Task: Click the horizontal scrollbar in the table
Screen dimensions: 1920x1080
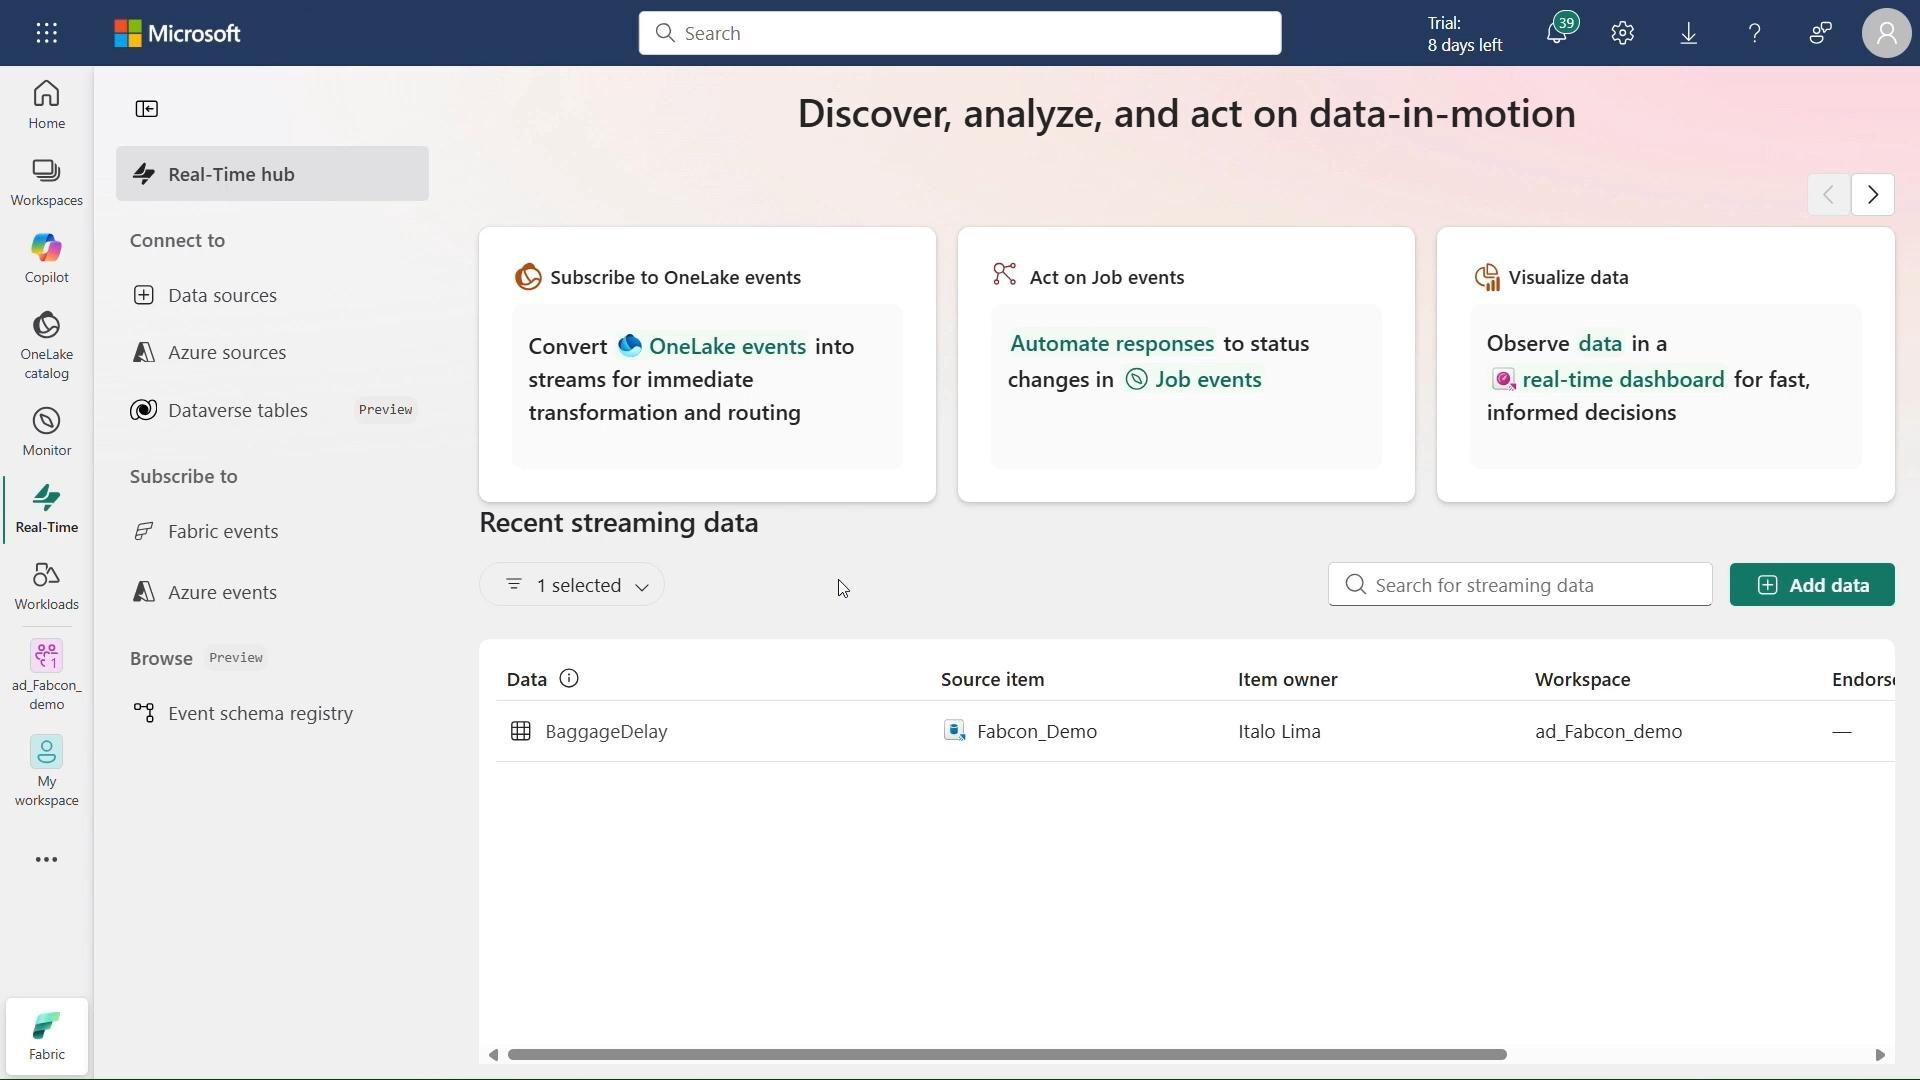Action: click(x=1006, y=1055)
